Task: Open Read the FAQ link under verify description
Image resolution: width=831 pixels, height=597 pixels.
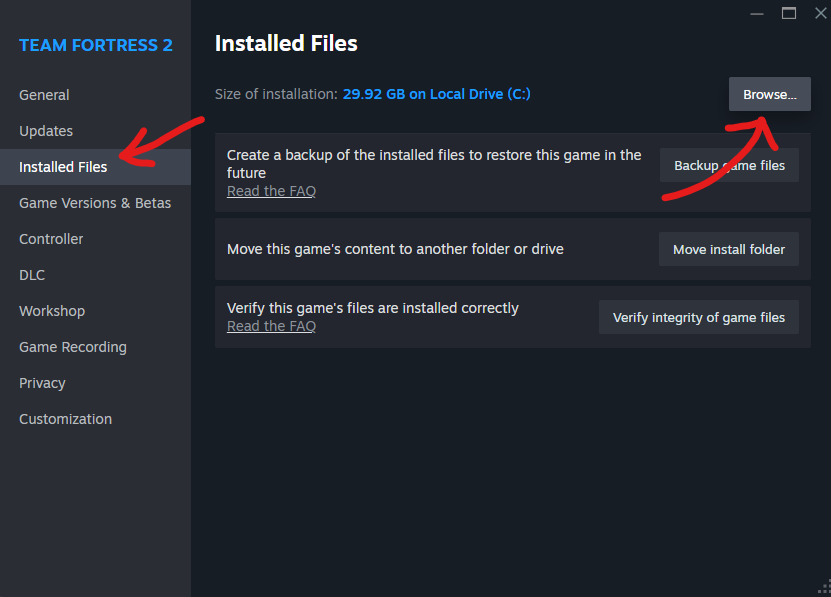Action: click(271, 326)
